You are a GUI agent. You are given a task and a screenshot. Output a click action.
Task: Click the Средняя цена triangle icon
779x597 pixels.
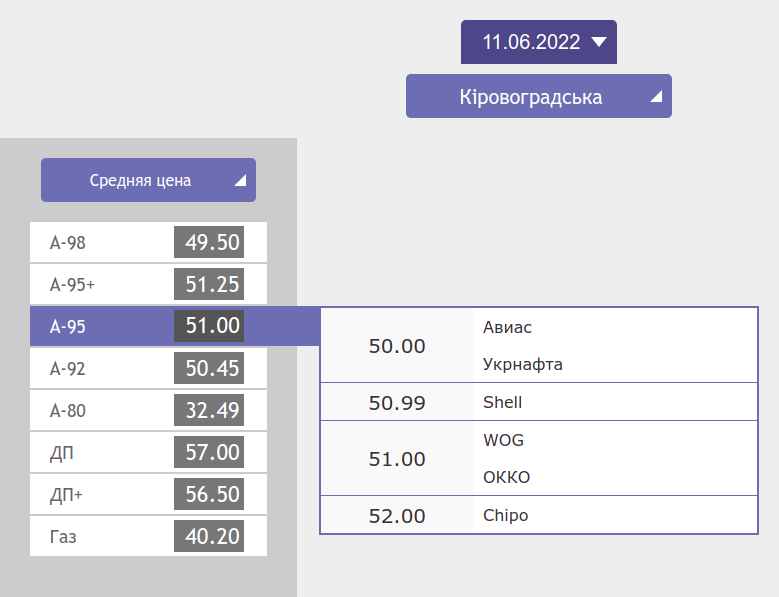pyautogui.click(x=240, y=182)
